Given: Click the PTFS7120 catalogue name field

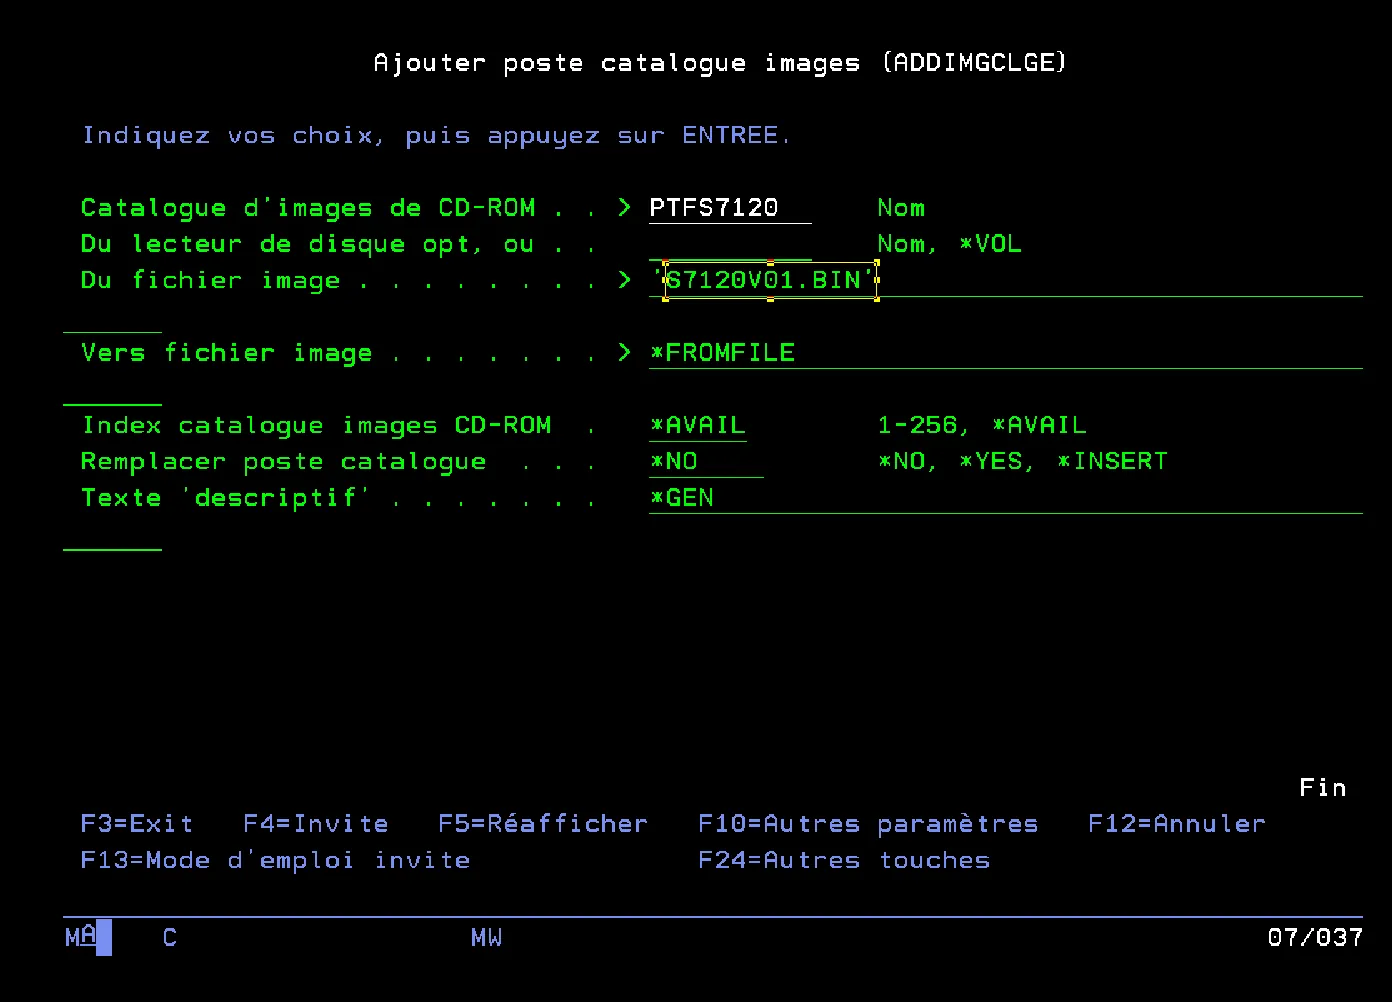Looking at the screenshot, I should pyautogui.click(x=730, y=208).
